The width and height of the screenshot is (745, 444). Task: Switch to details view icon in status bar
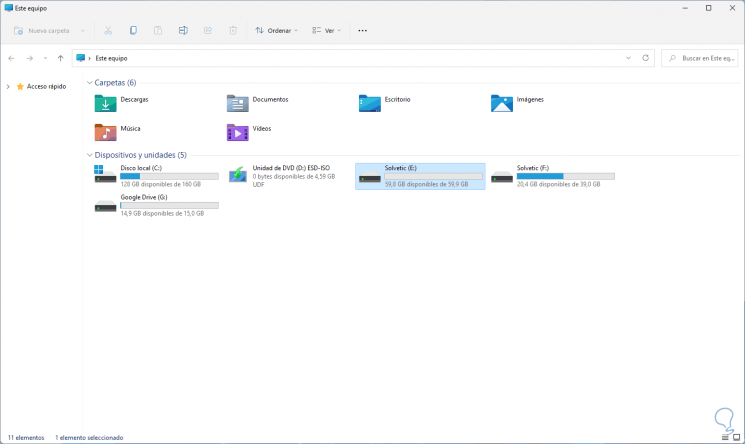coord(725,437)
